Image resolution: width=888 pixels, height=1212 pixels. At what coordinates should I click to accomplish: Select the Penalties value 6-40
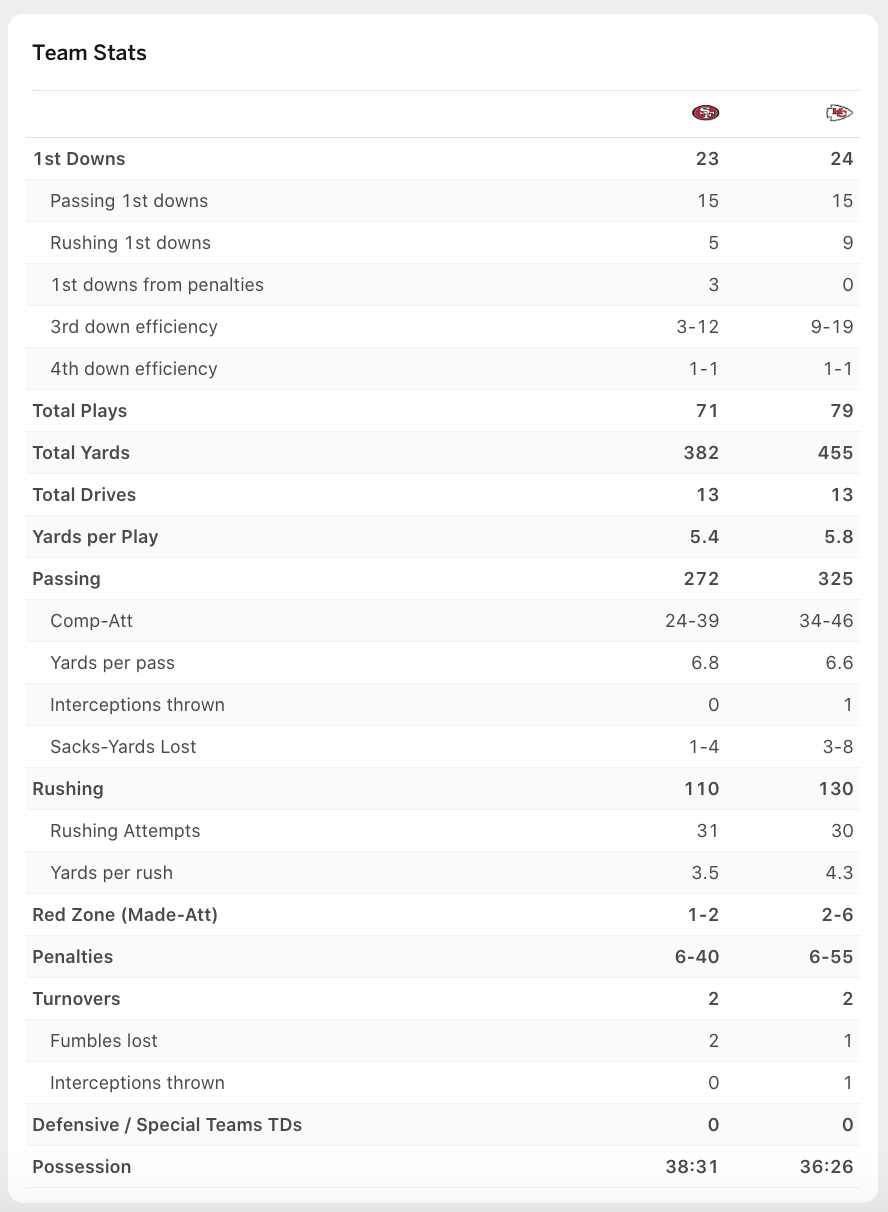pyautogui.click(x=696, y=957)
